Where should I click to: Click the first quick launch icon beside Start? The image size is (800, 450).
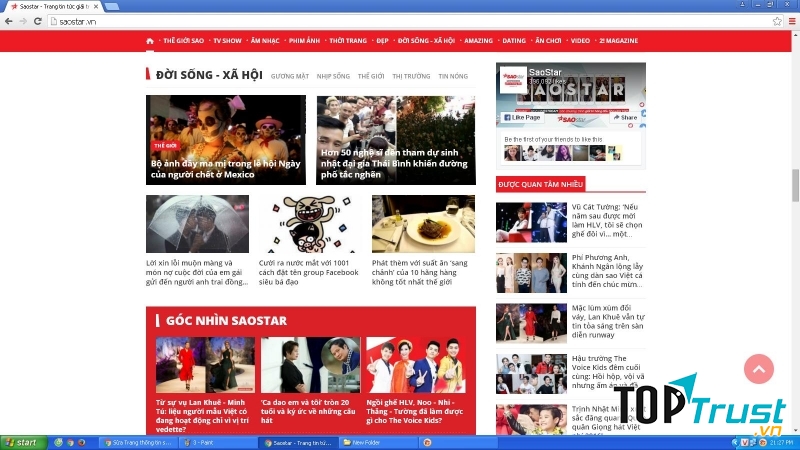click(x=58, y=442)
